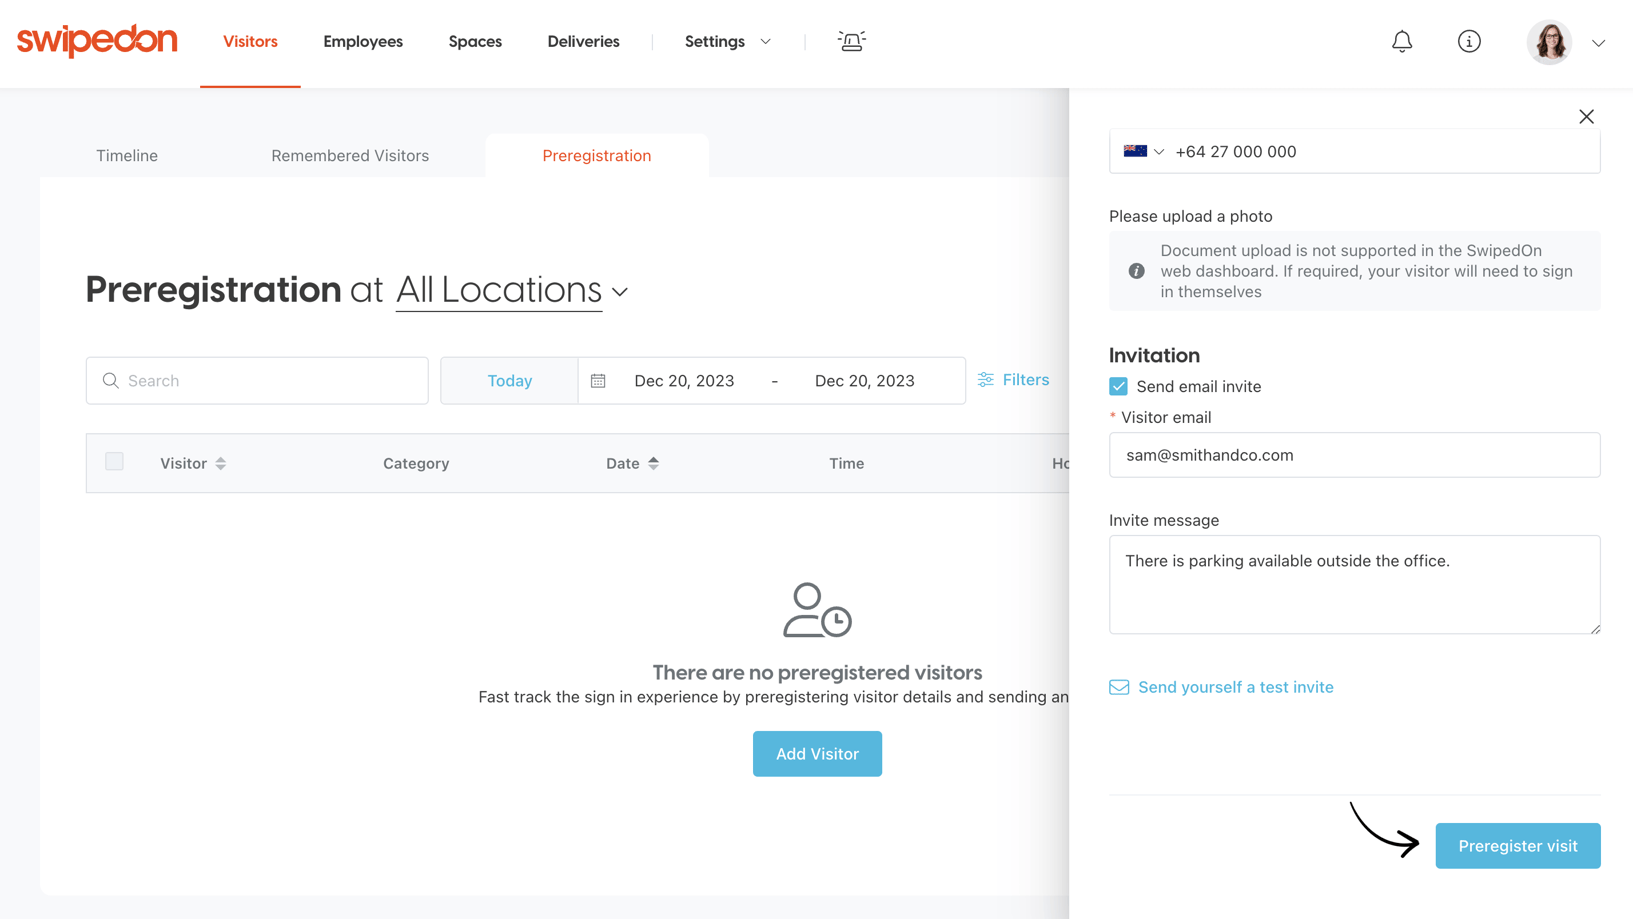1633x919 pixels.
Task: Sort the table using the Visitor column arrows
Action: pyautogui.click(x=221, y=463)
